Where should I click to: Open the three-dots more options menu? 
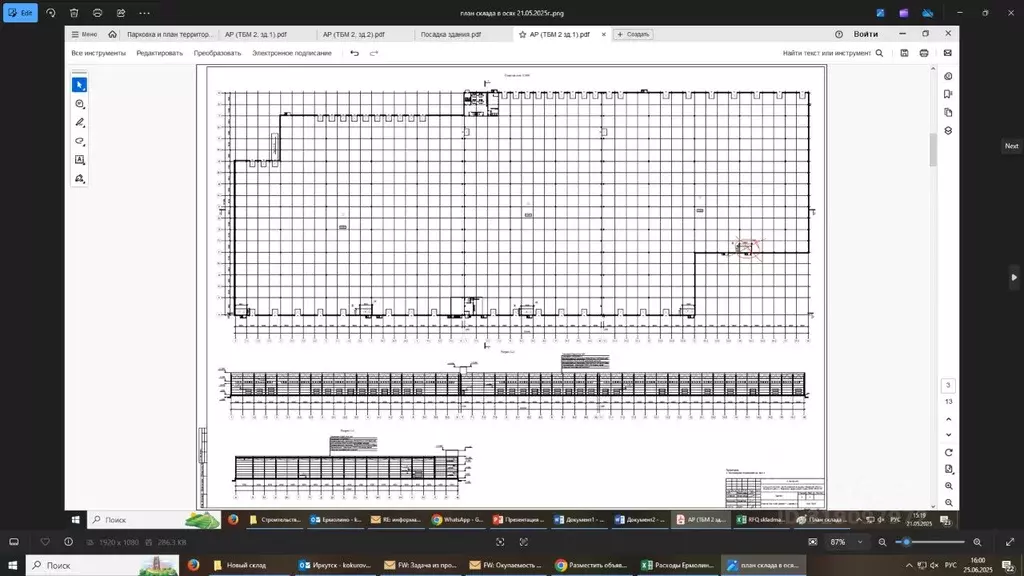145,13
